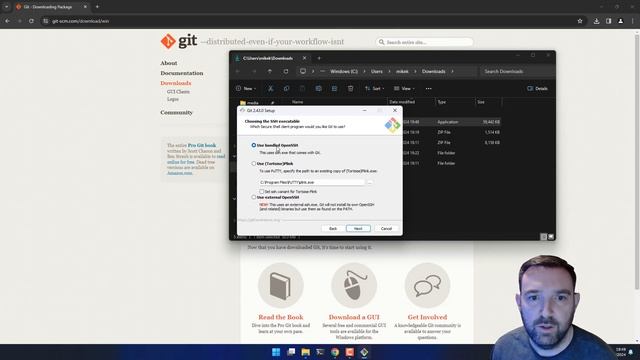Viewport: 640px width, 360px height.
Task: Minimize the Git Setup dialog
Action: pyautogui.click(x=364, y=111)
